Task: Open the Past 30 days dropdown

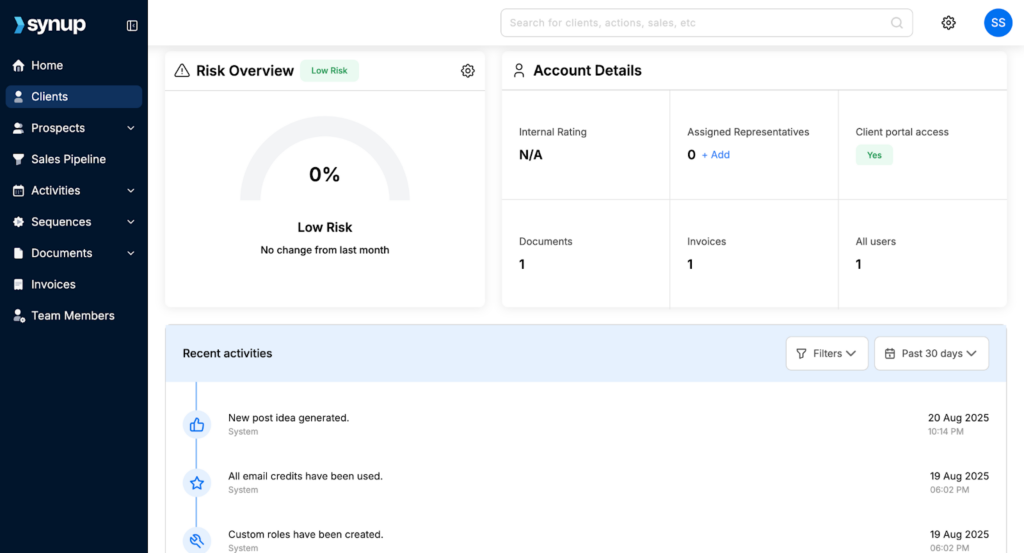Action: [931, 353]
